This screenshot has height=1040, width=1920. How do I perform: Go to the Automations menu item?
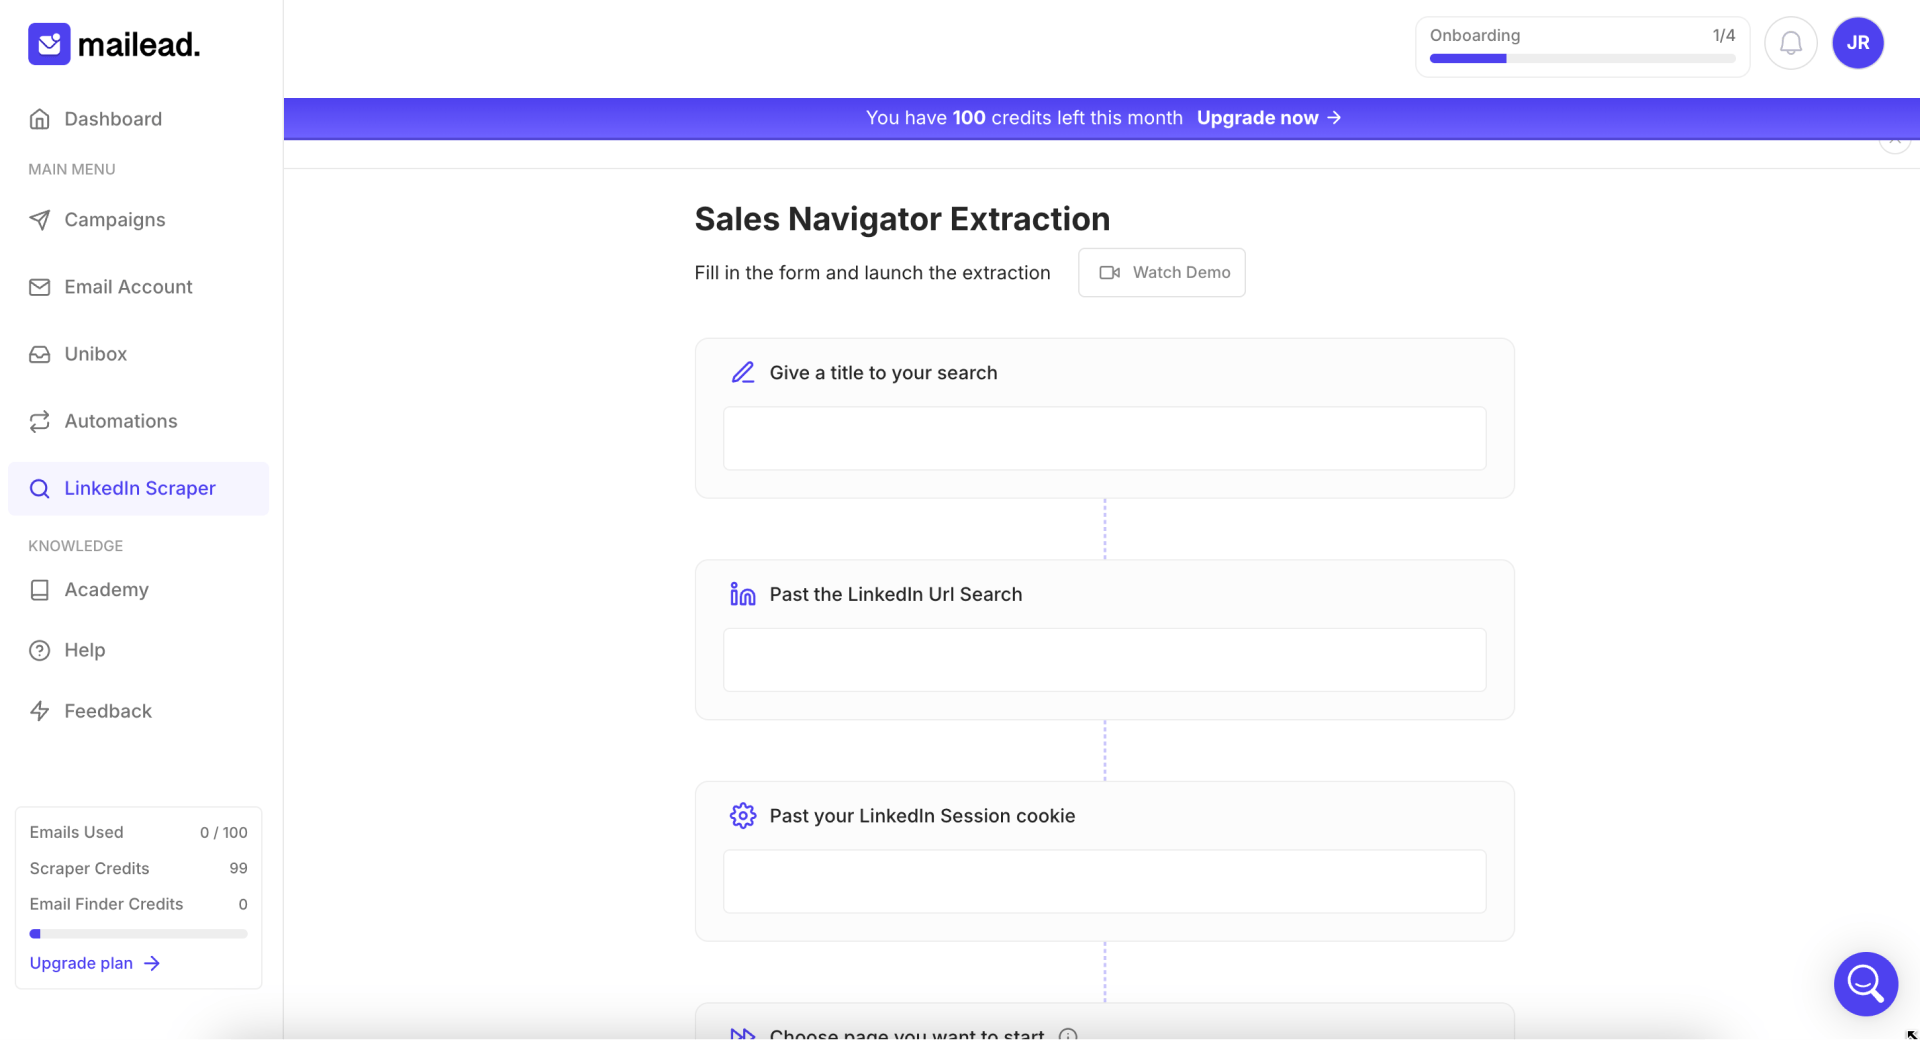(121, 421)
